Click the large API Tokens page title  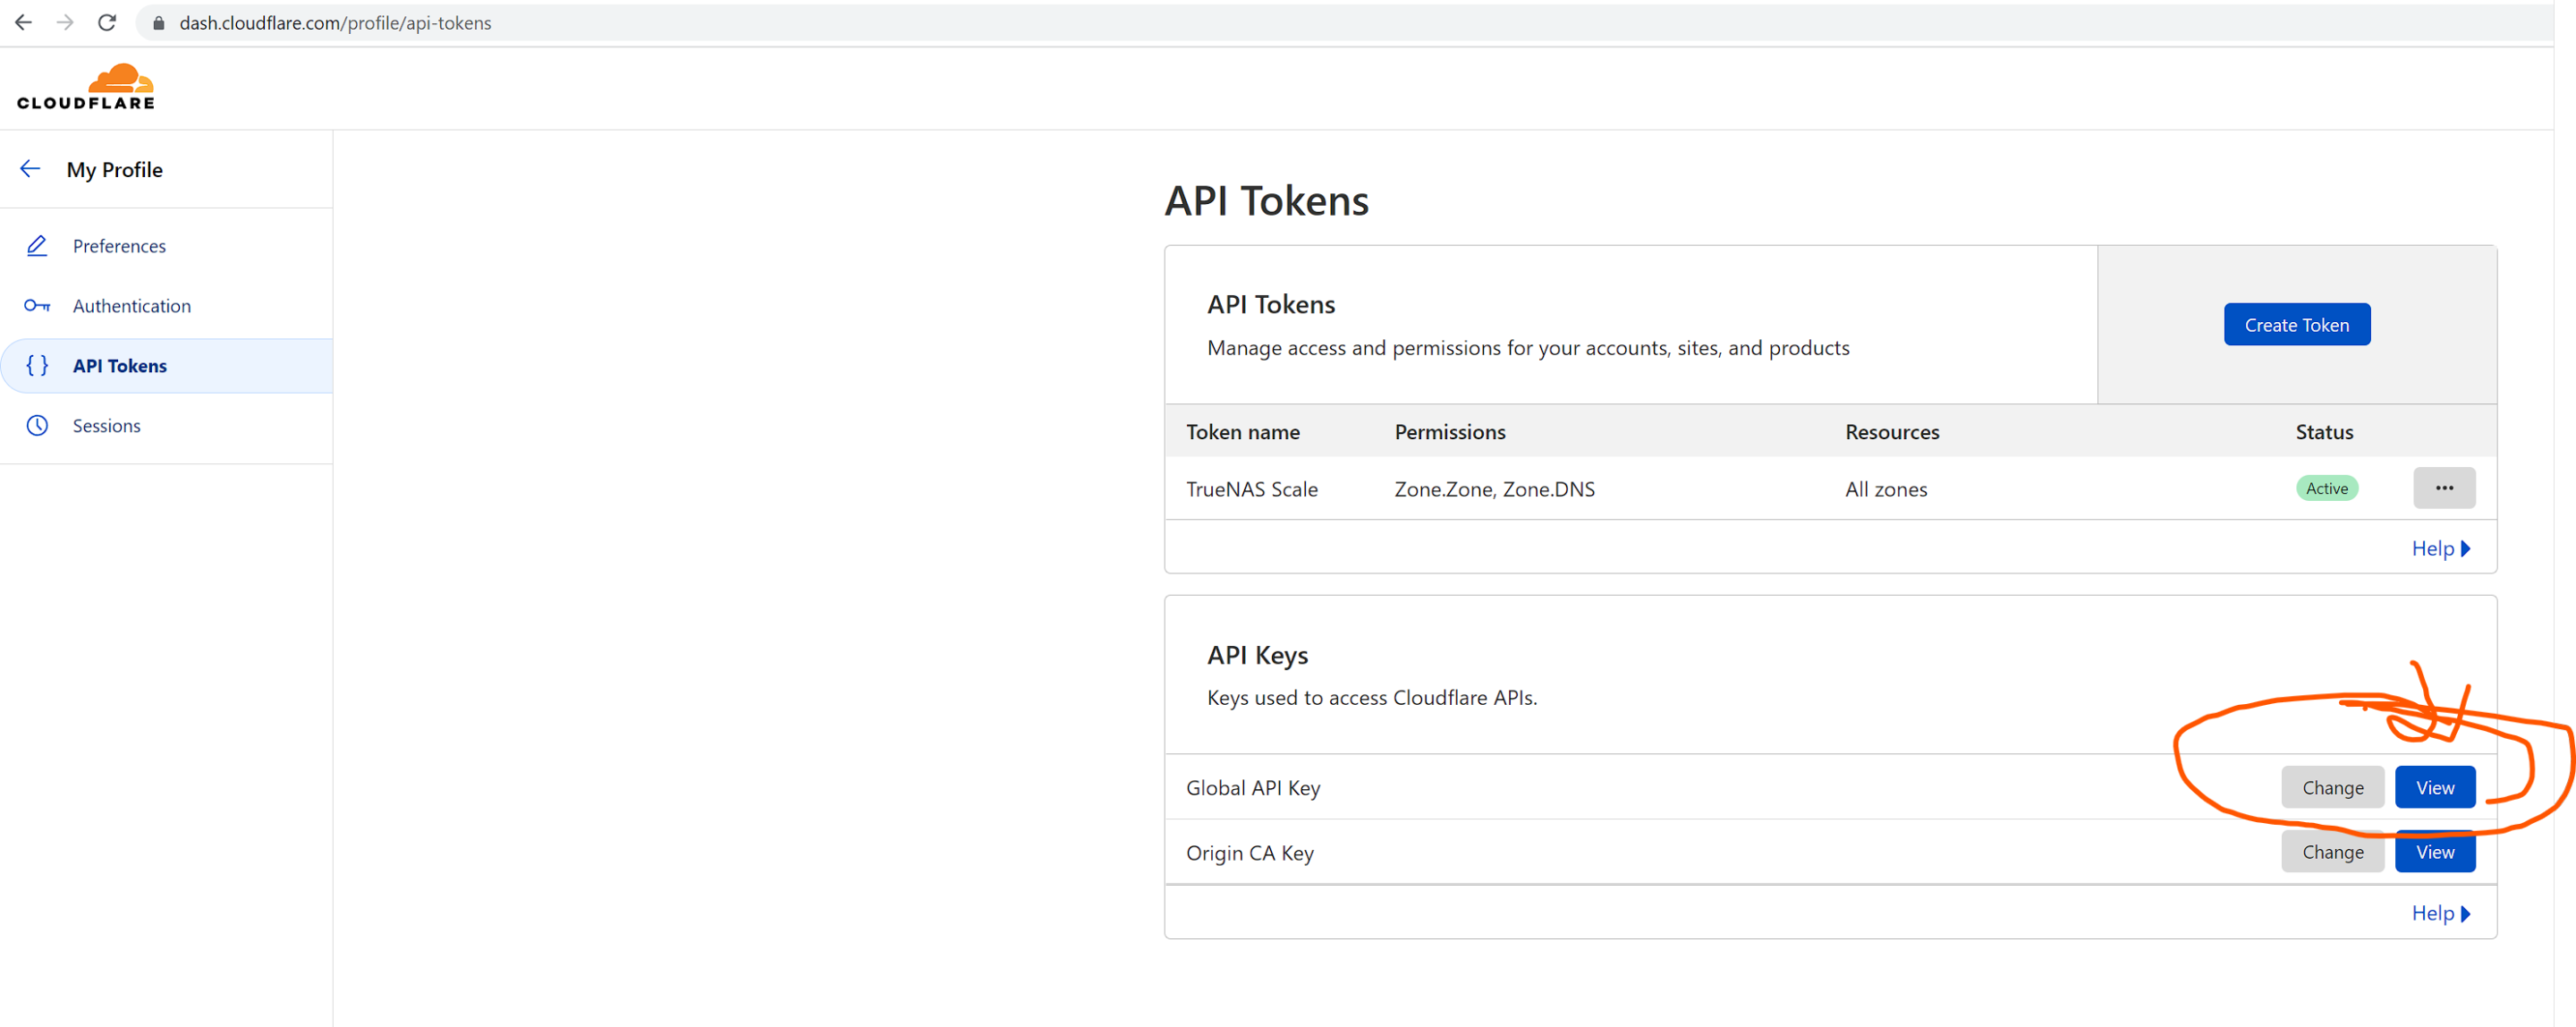click(x=1266, y=201)
